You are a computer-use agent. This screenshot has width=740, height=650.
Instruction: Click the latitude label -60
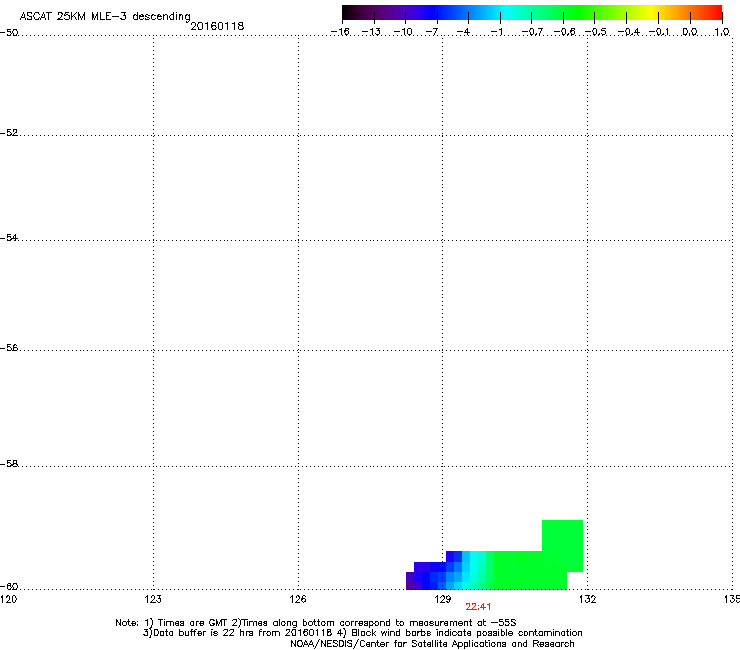9,586
